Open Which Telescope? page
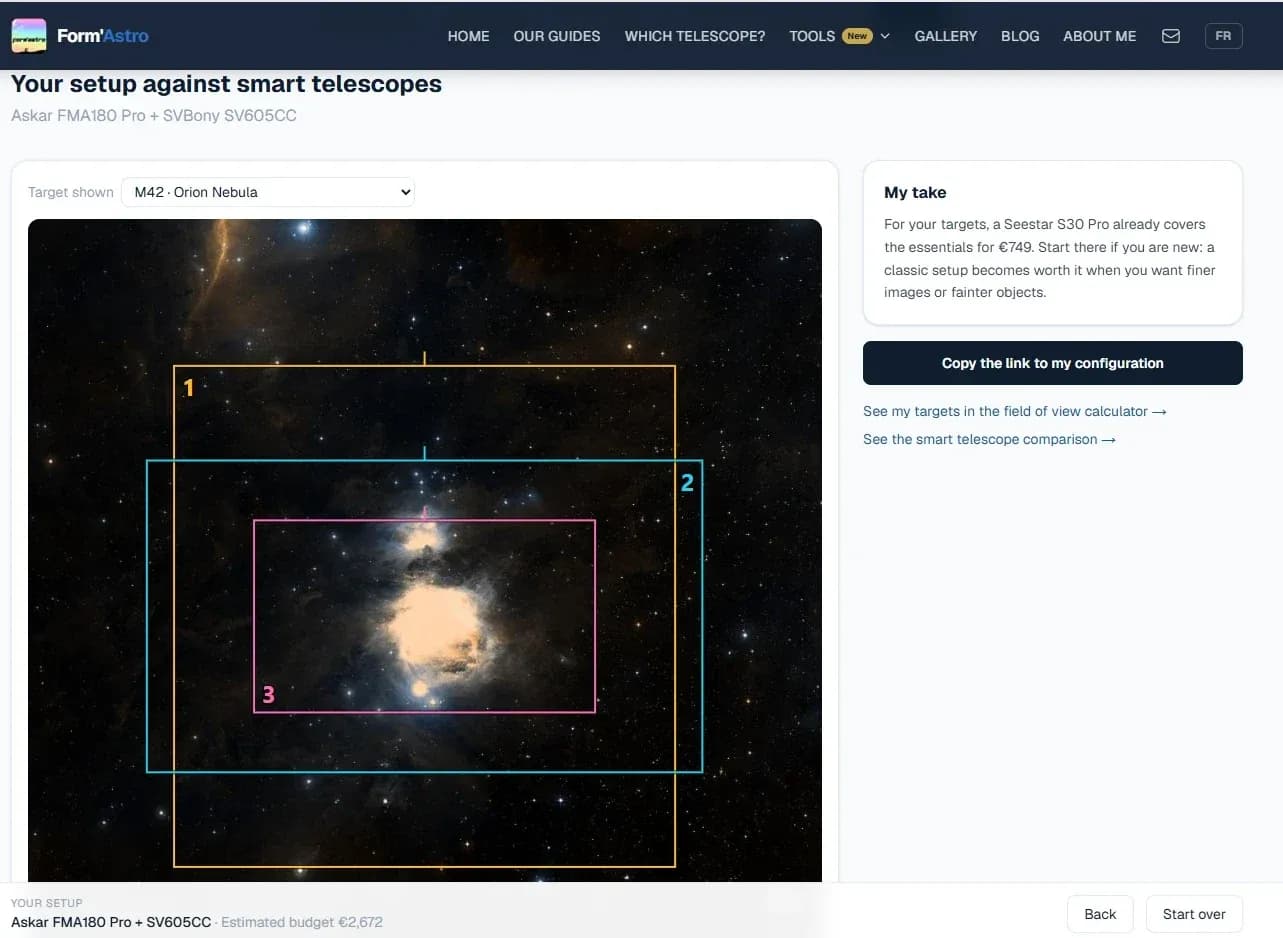 pyautogui.click(x=695, y=36)
